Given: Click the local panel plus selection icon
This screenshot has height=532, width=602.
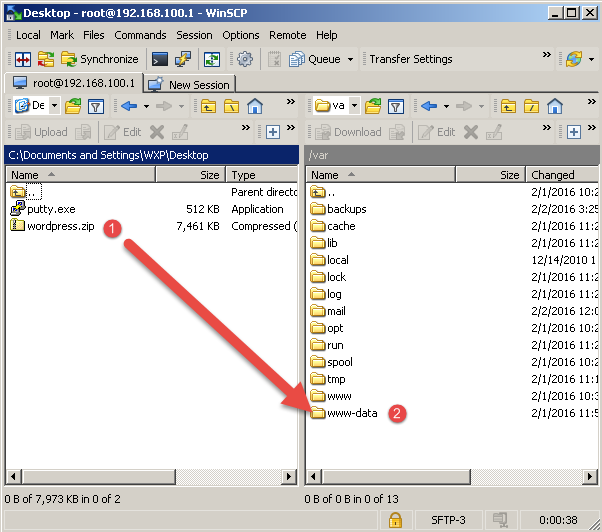Looking at the screenshot, I should 273,132.
